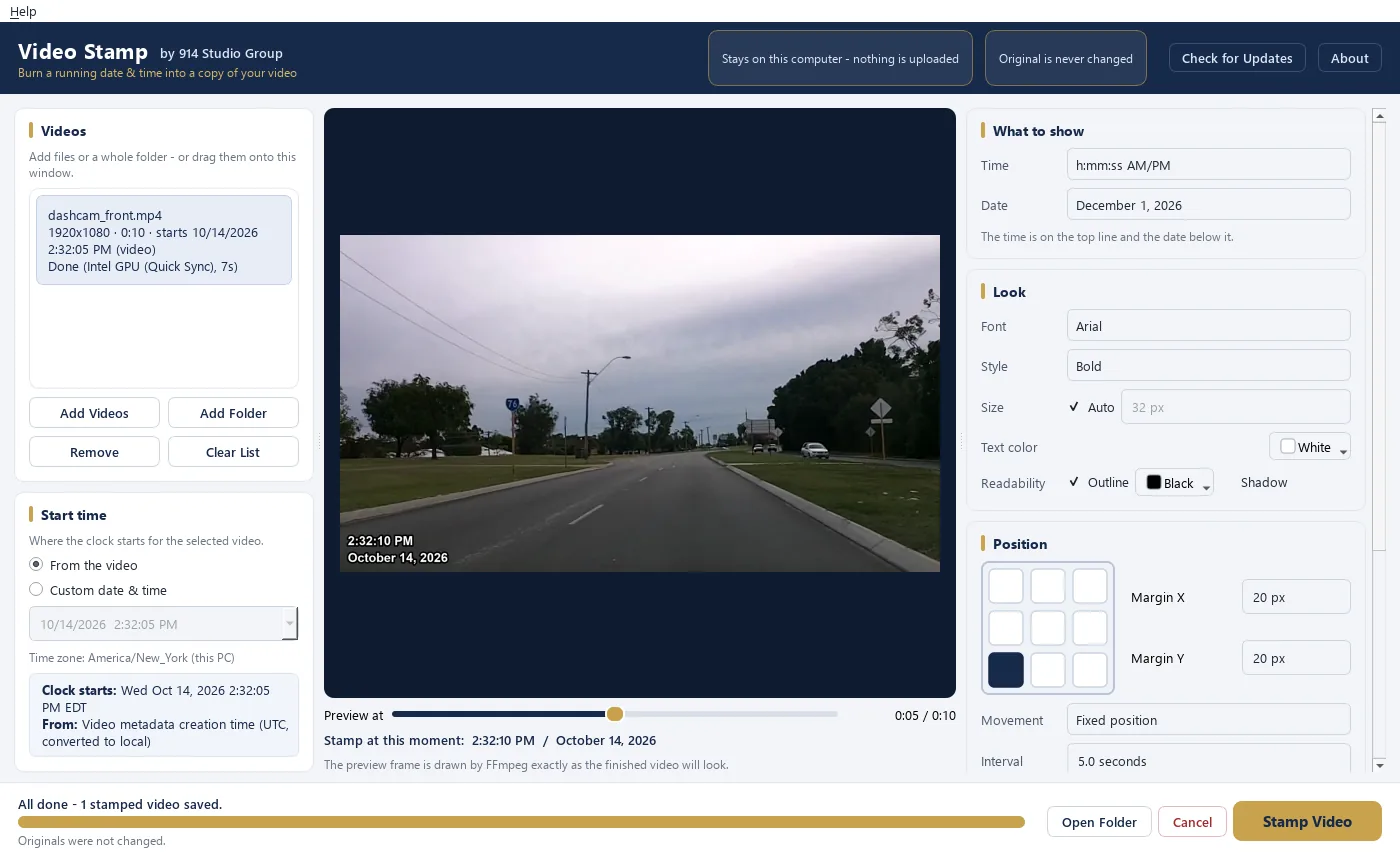The image size is (1400, 860).
Task: Clear the video list
Action: pyautogui.click(x=233, y=452)
